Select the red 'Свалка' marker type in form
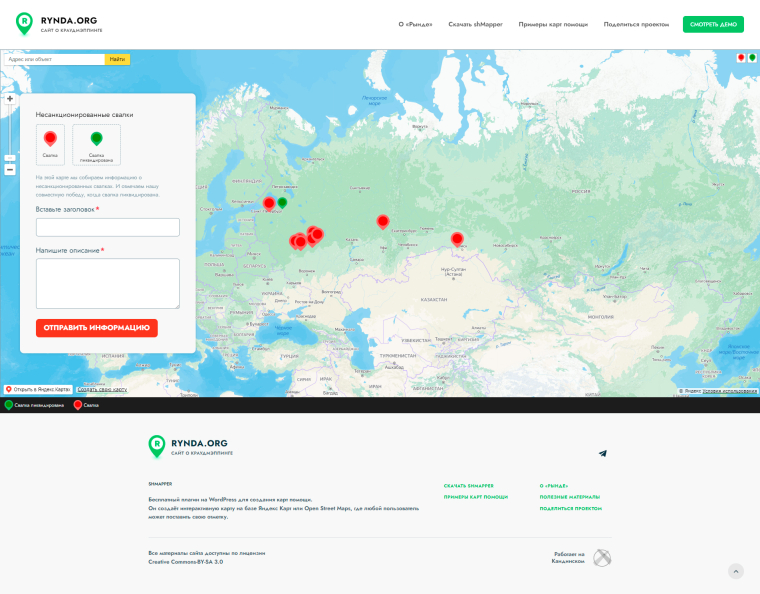The image size is (760, 594). tap(51, 144)
